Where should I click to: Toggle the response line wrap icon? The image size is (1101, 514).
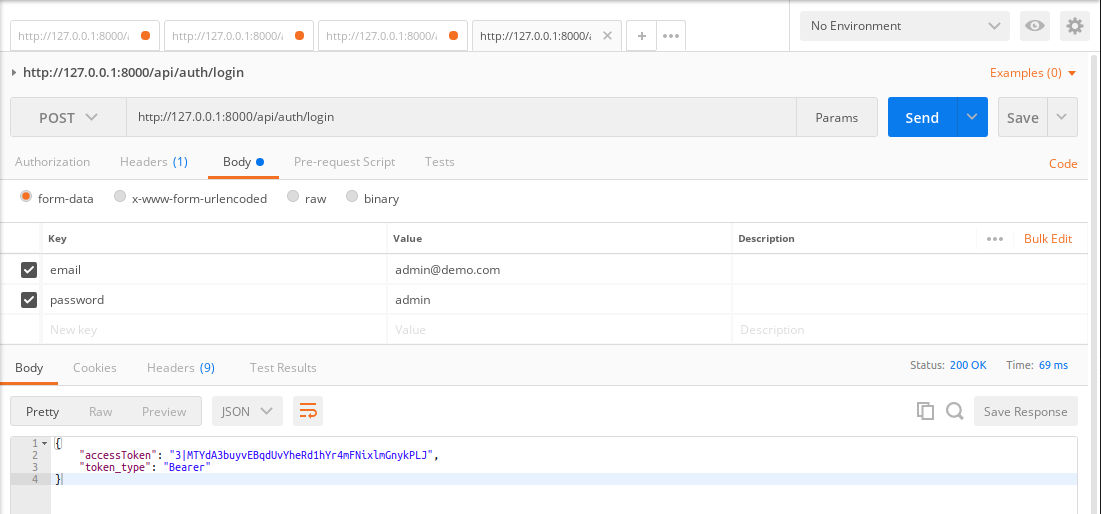click(x=308, y=411)
